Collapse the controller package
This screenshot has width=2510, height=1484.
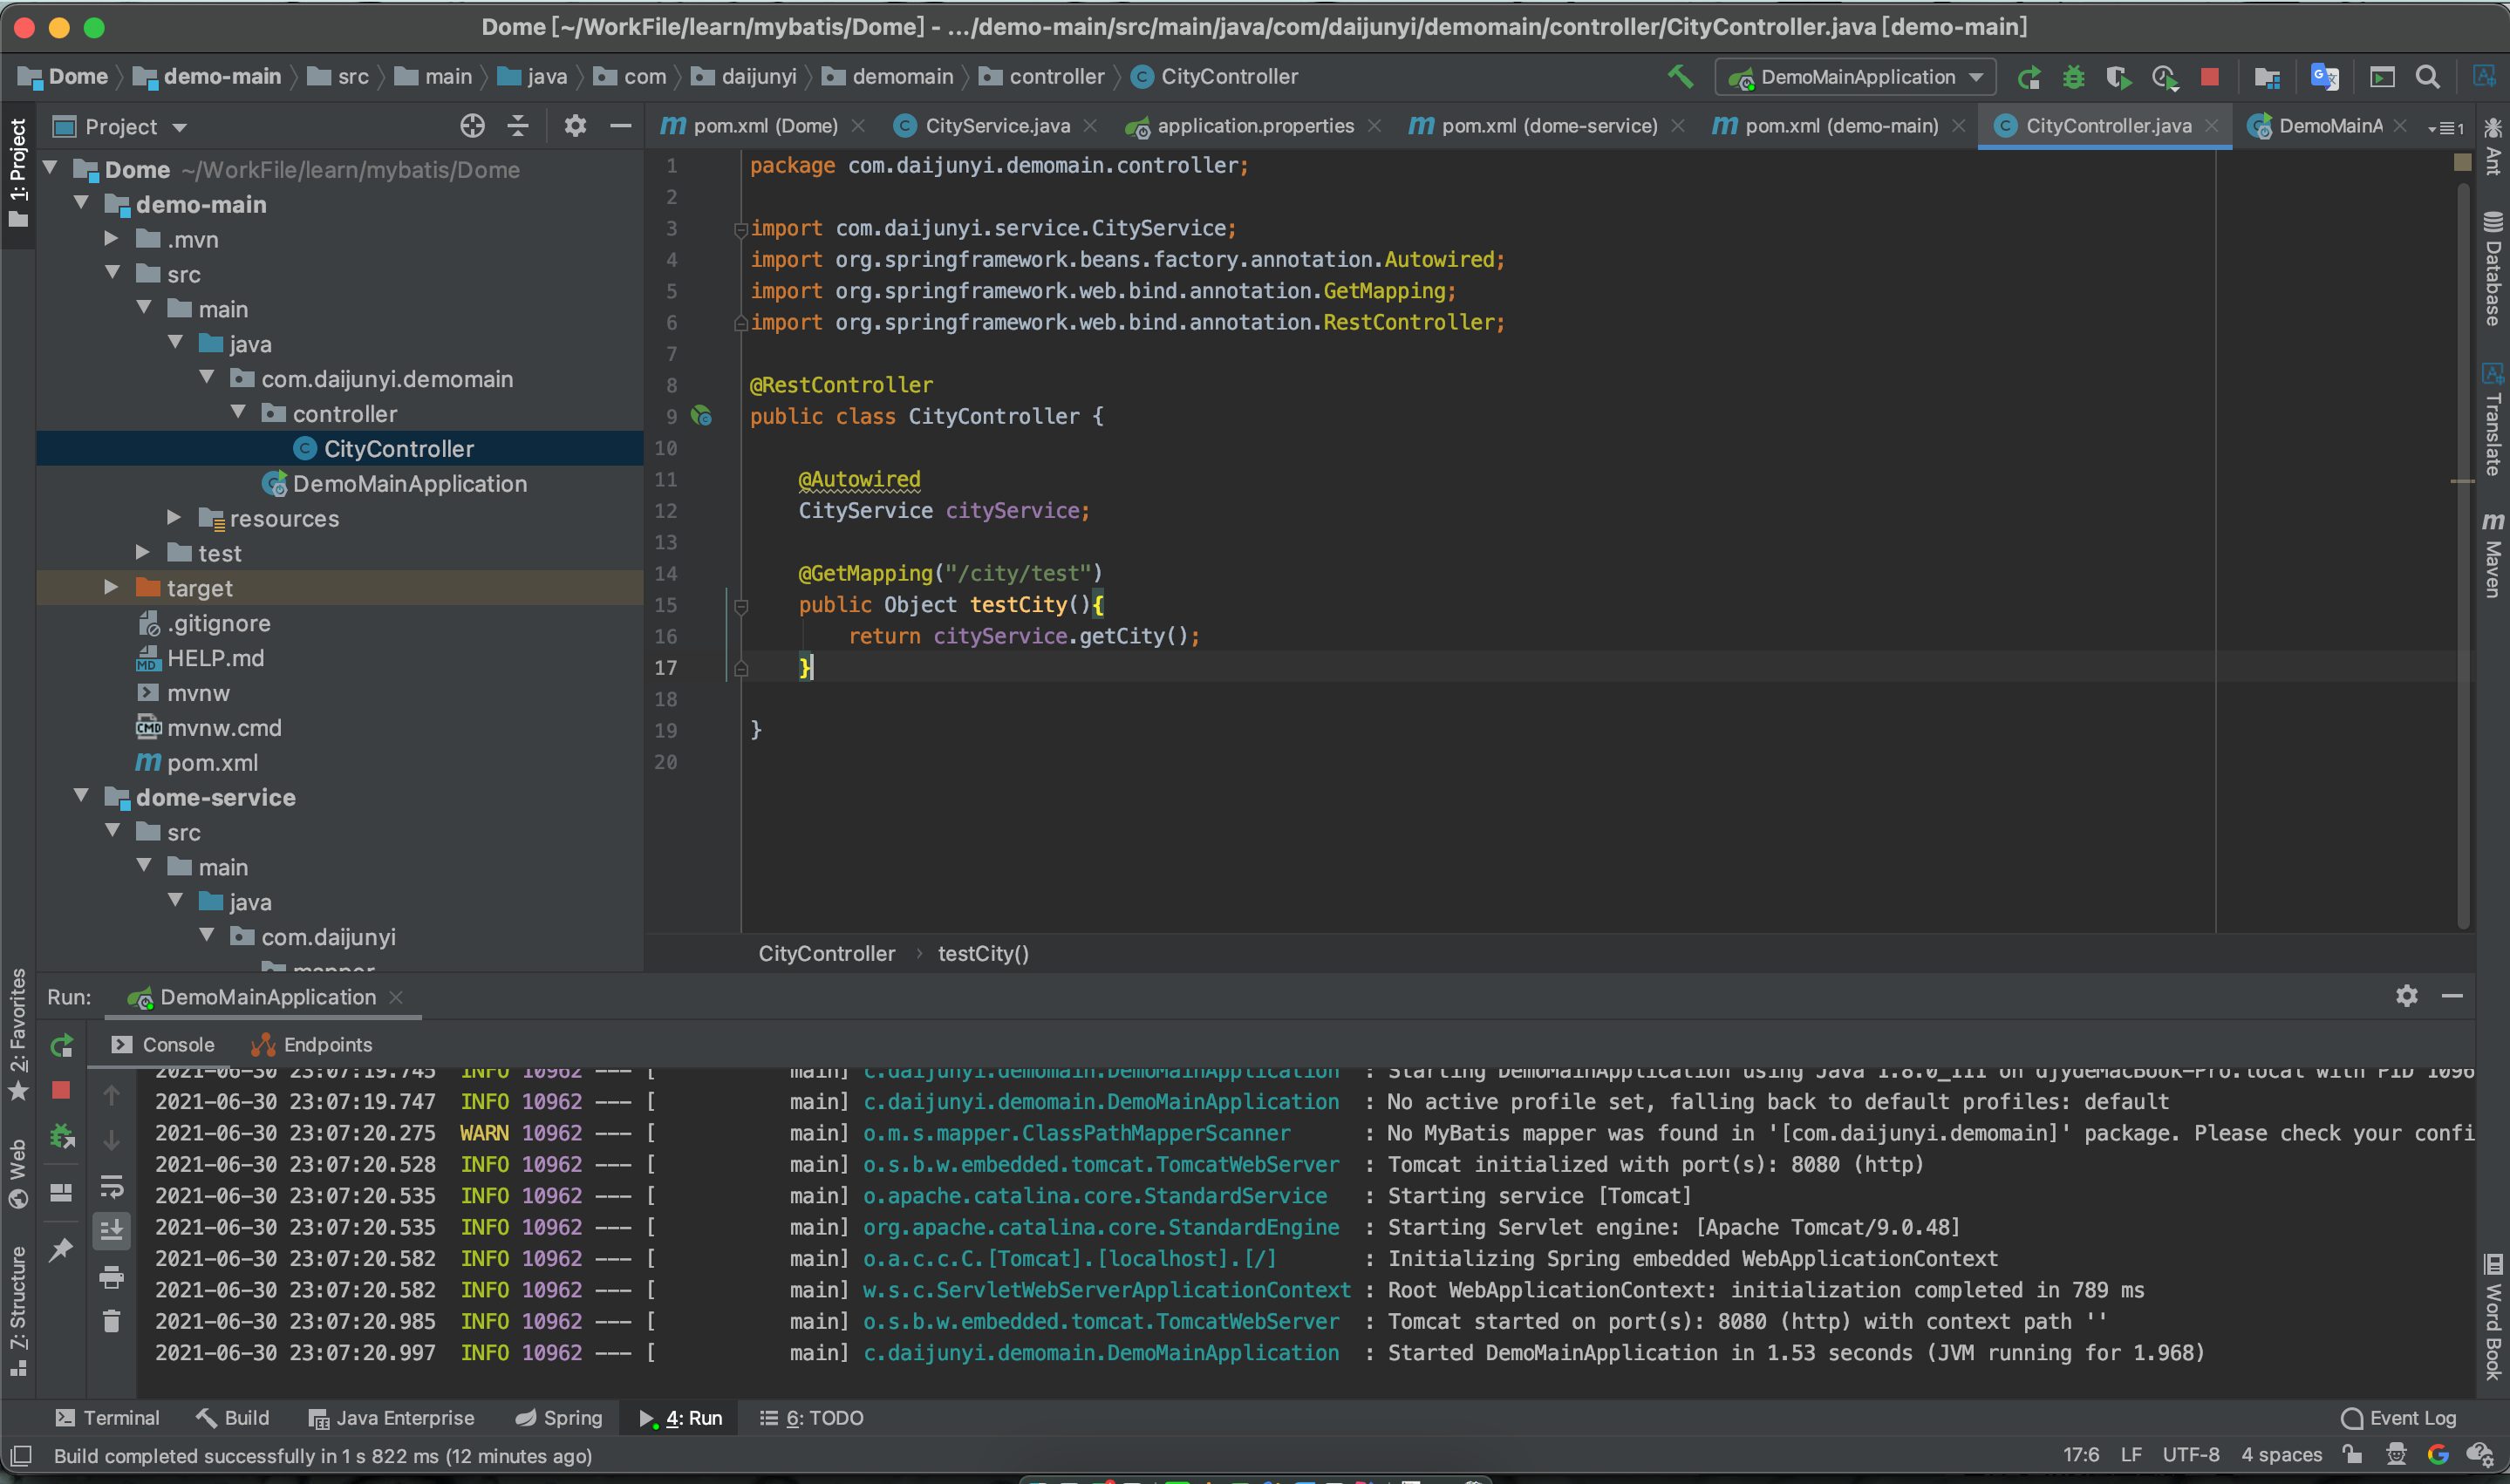tap(238, 412)
